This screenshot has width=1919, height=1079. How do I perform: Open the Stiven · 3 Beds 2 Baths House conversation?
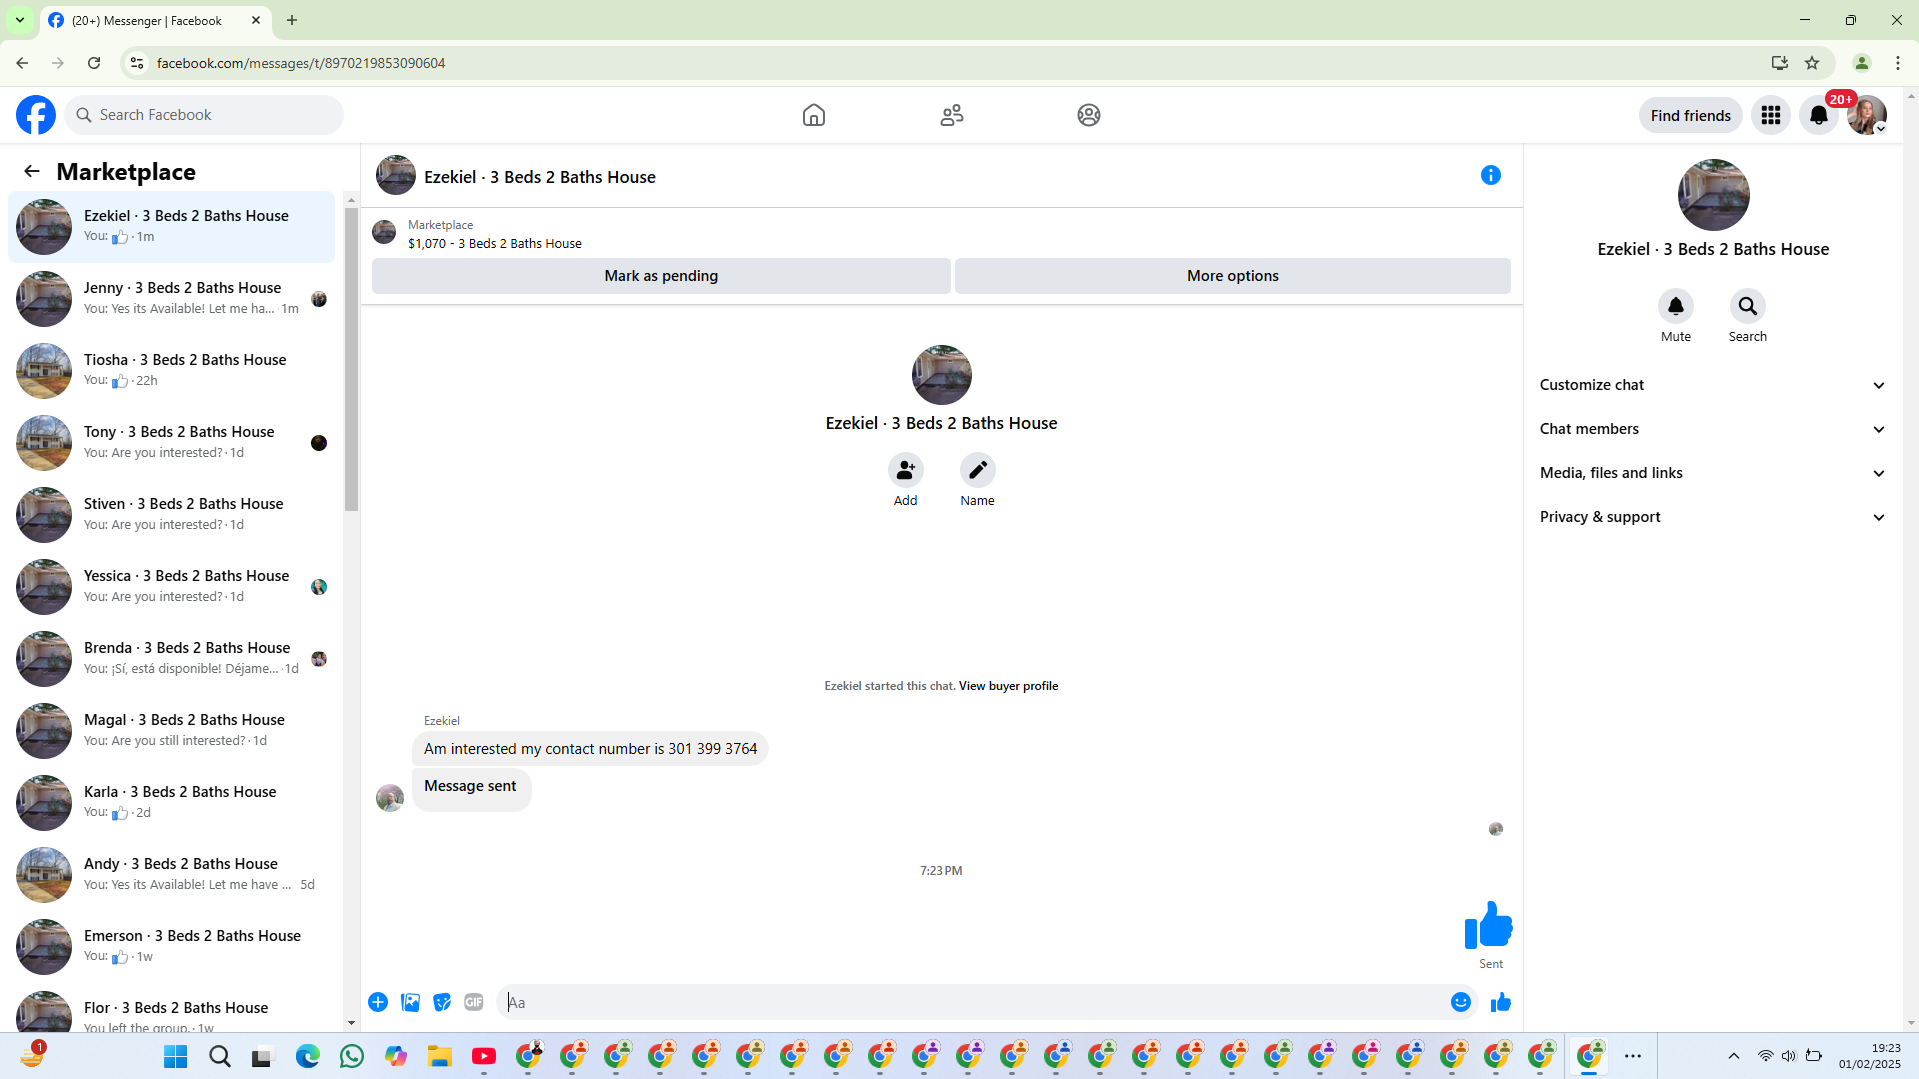coord(172,515)
